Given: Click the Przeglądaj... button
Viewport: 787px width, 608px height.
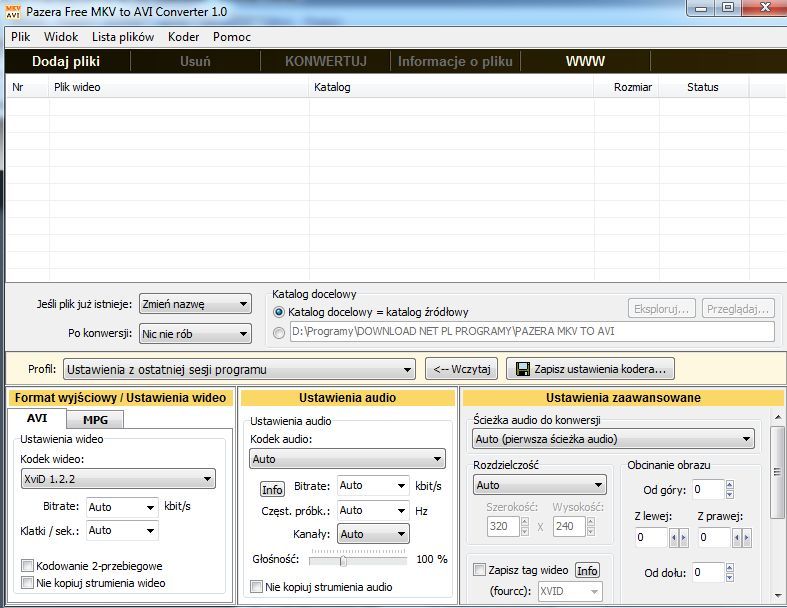Looking at the screenshot, I should point(738,309).
